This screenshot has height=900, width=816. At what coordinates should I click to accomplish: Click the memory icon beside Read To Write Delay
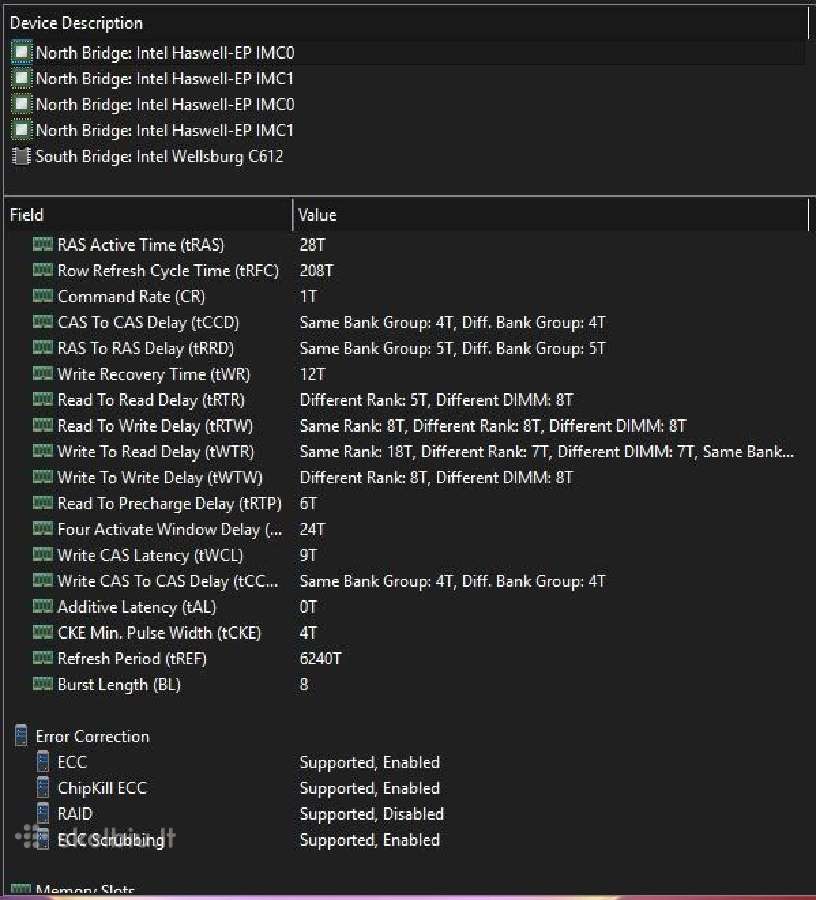42,425
